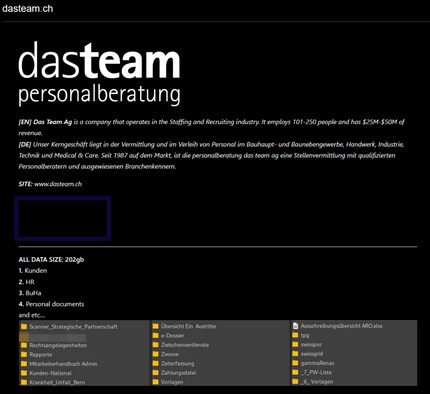Open the www.dasteam.ch site link

[58, 184]
